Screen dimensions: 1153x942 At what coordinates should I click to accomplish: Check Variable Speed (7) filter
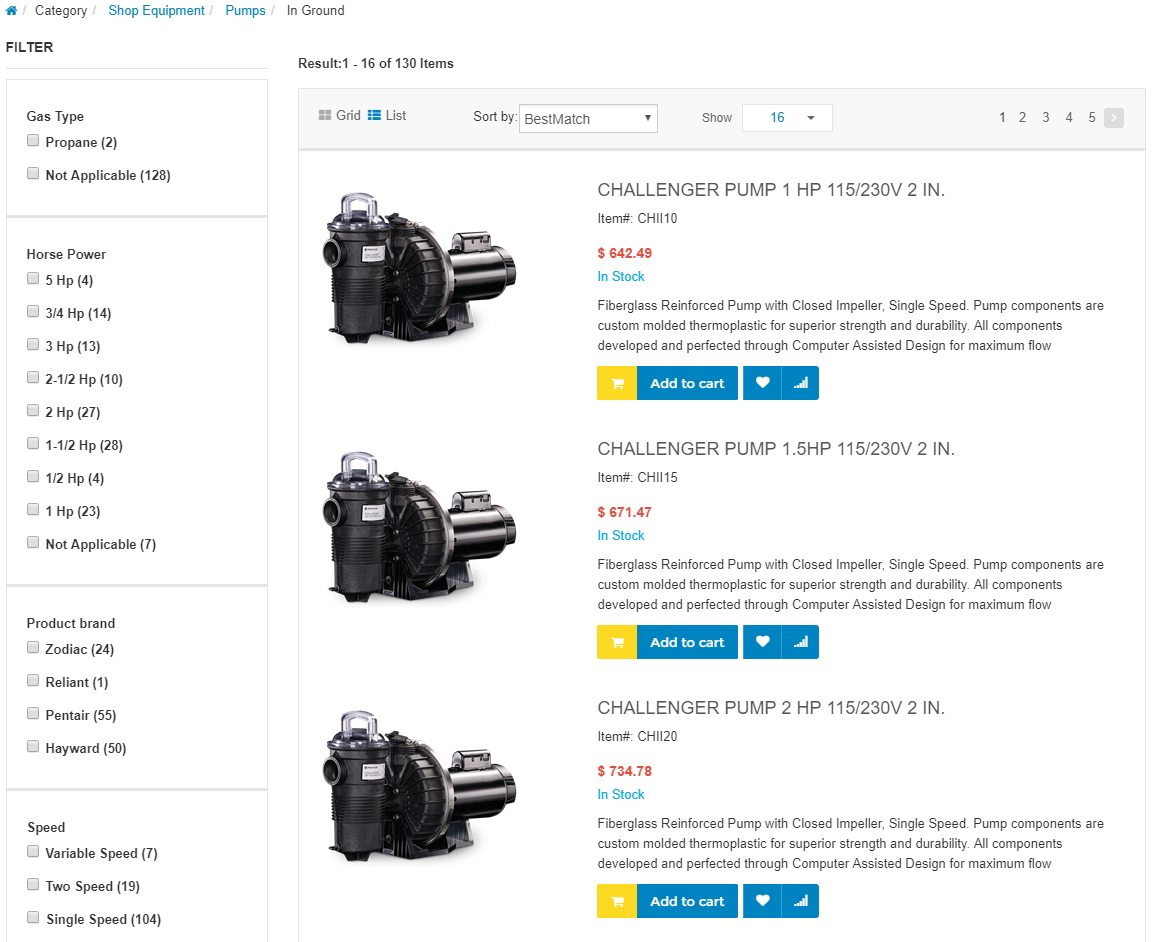(x=33, y=852)
